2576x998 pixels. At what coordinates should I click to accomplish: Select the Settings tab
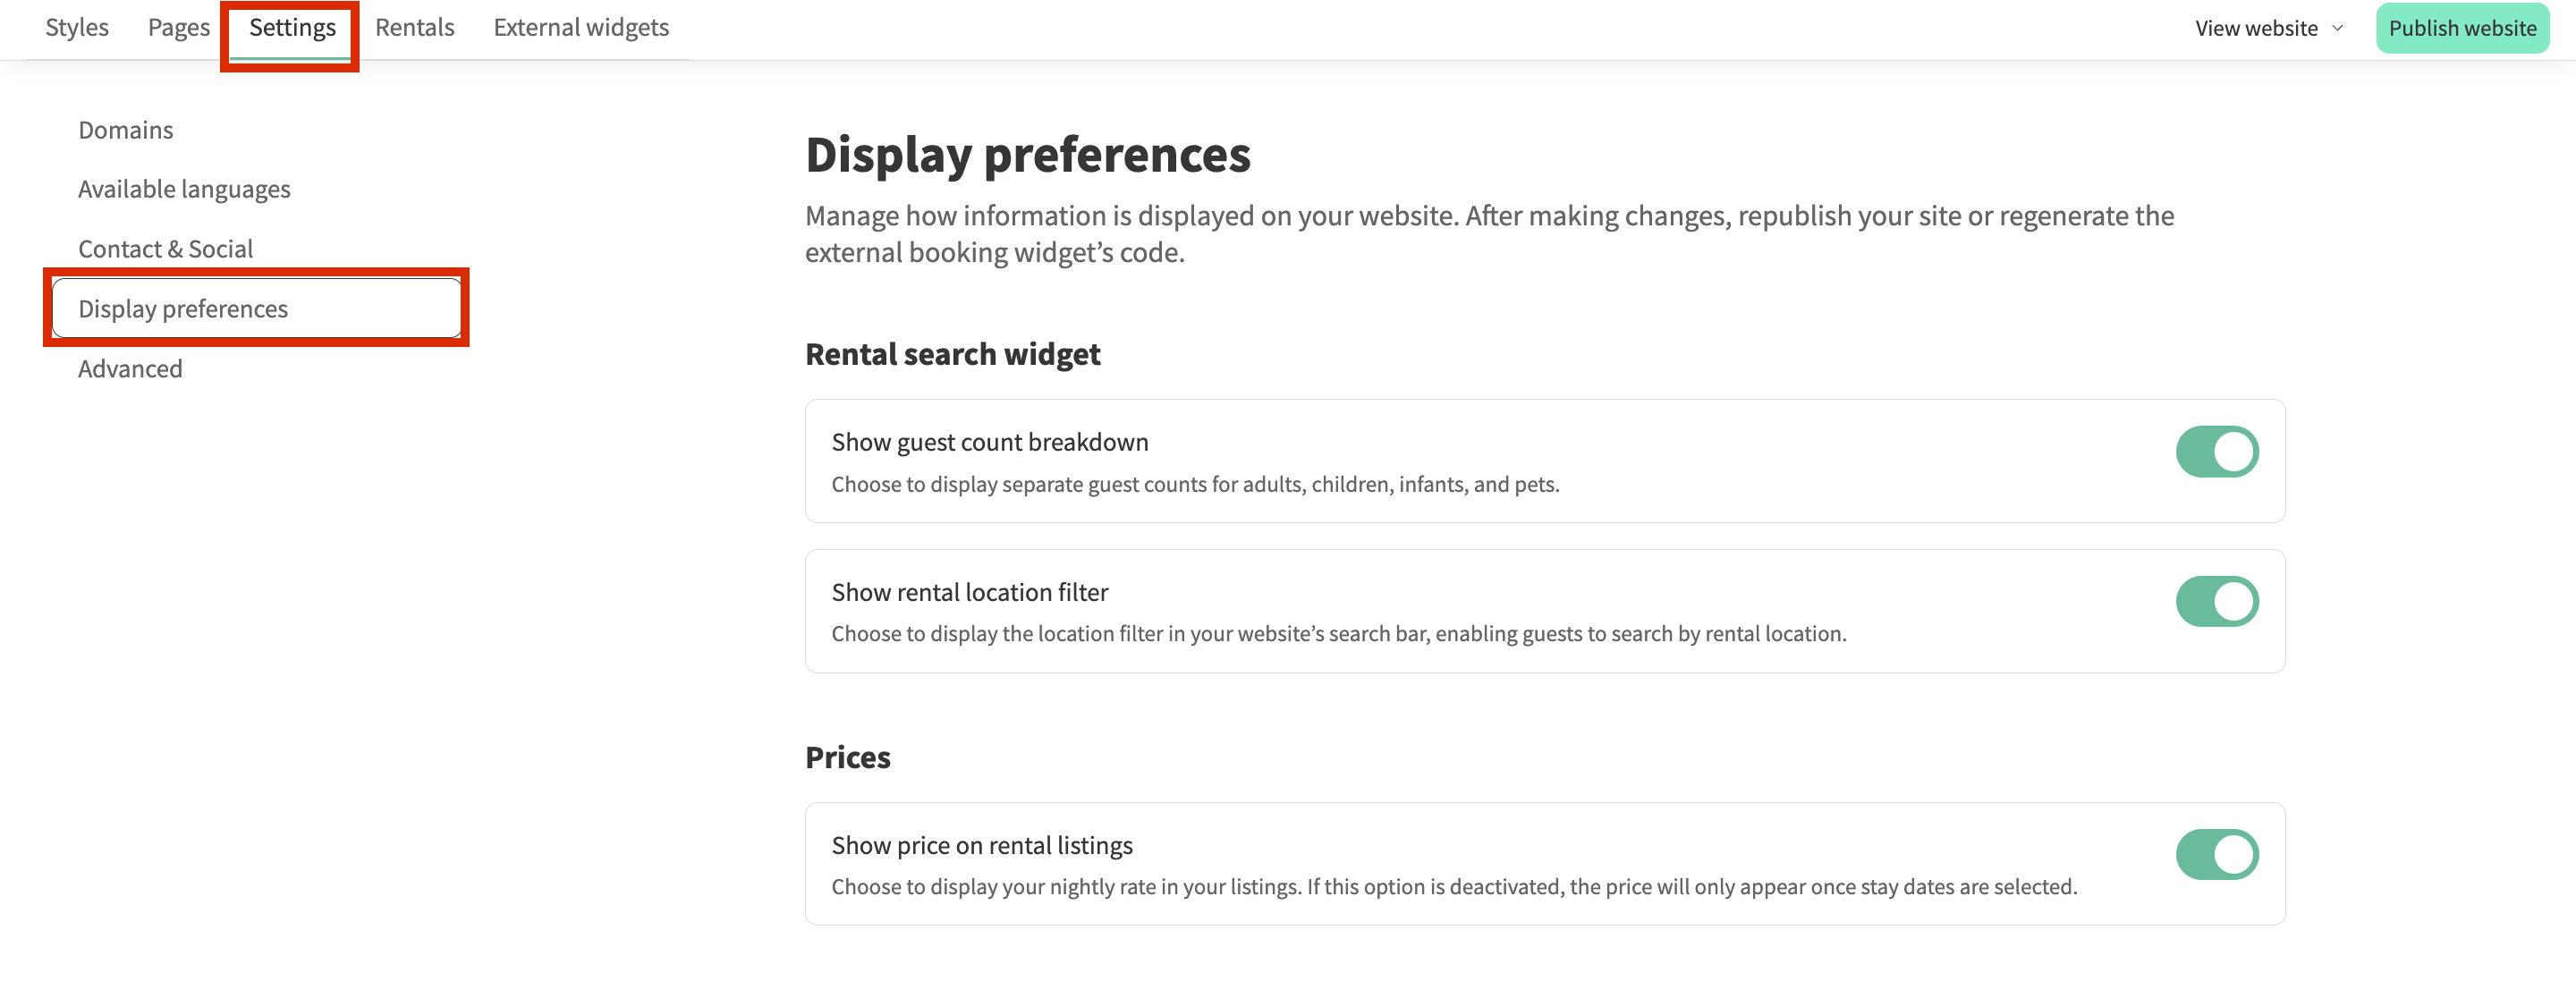point(292,28)
